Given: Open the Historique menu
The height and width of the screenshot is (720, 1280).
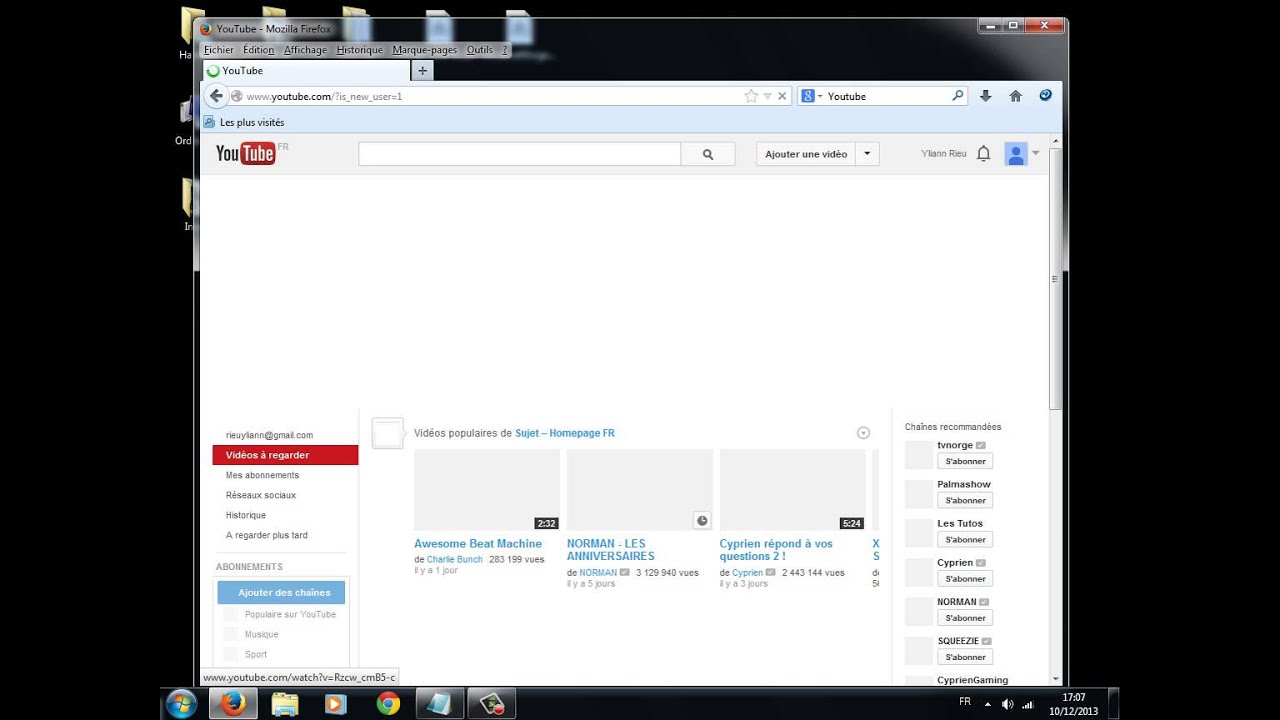Looking at the screenshot, I should pos(360,50).
